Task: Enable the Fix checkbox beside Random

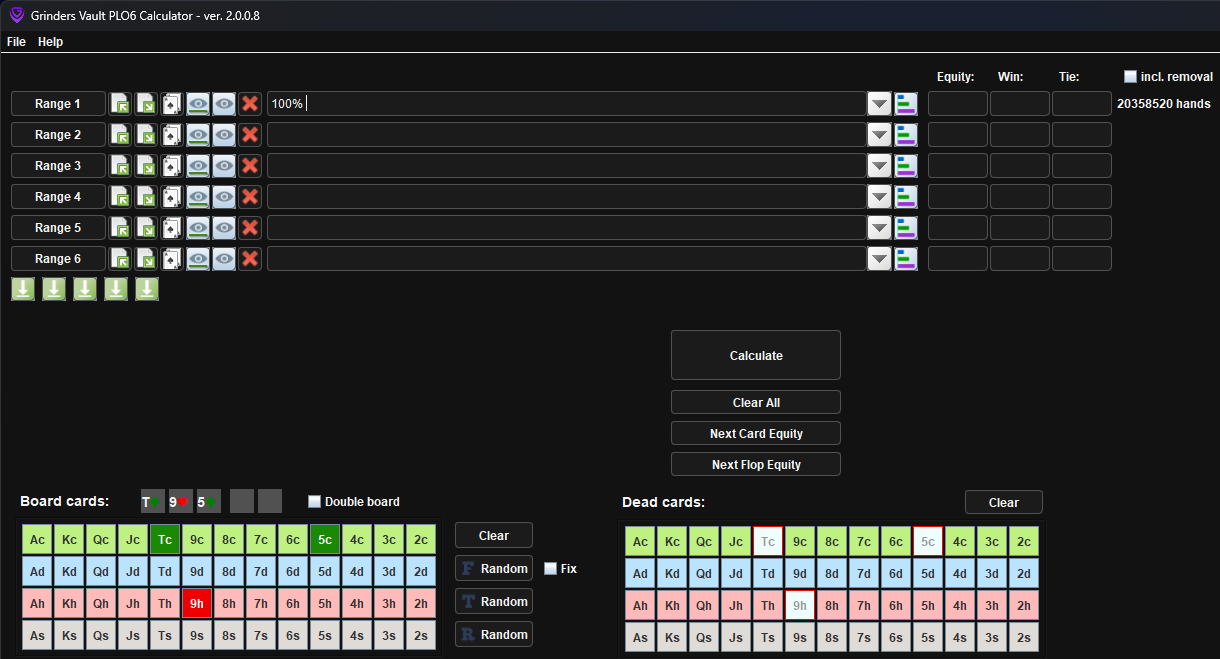Action: pos(550,569)
